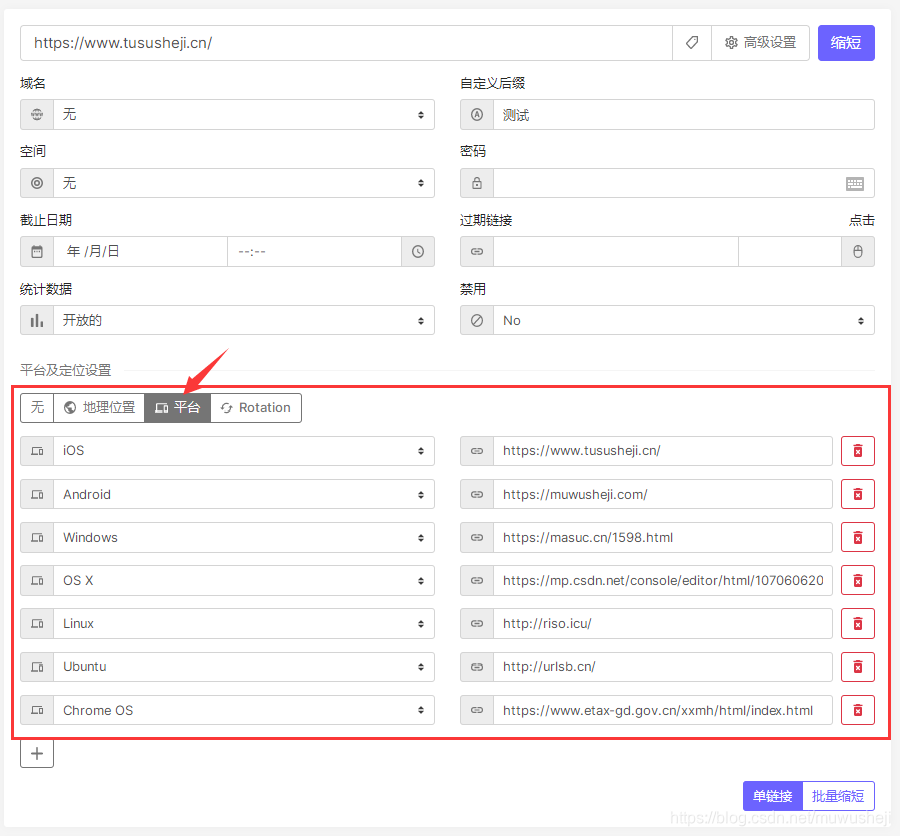Click the OS X link field with mp.csdn.net
900x836 pixels.
click(x=663, y=580)
